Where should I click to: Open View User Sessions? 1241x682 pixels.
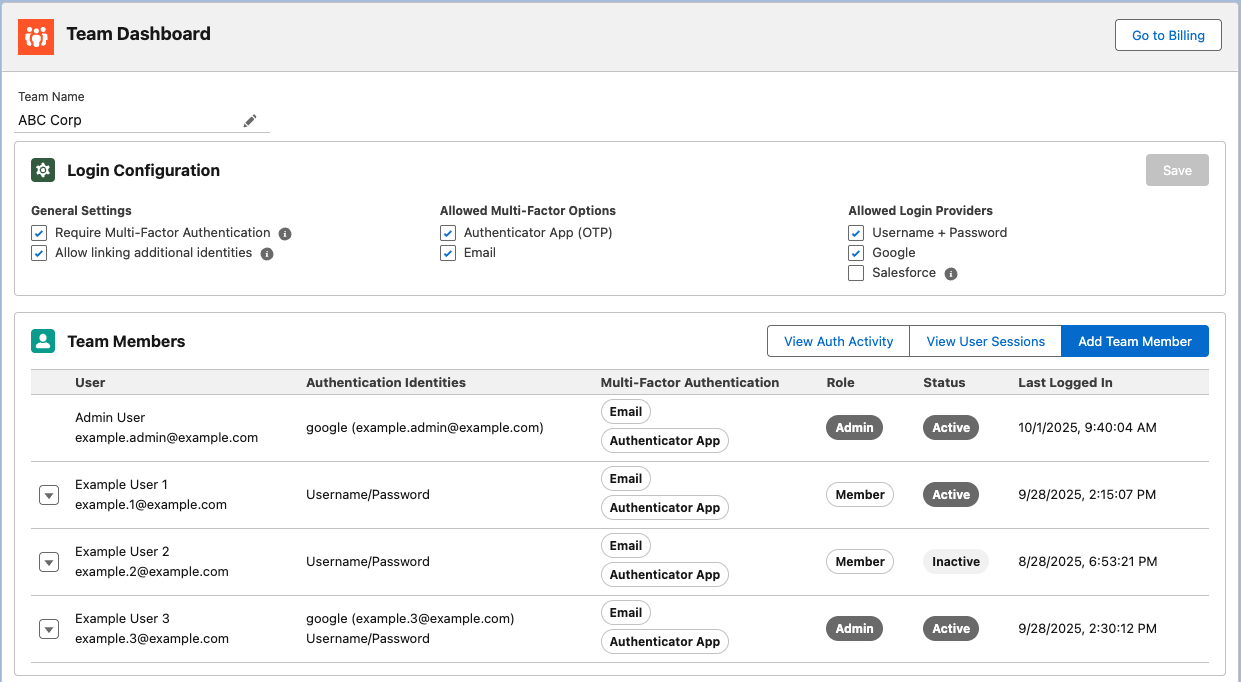point(985,341)
